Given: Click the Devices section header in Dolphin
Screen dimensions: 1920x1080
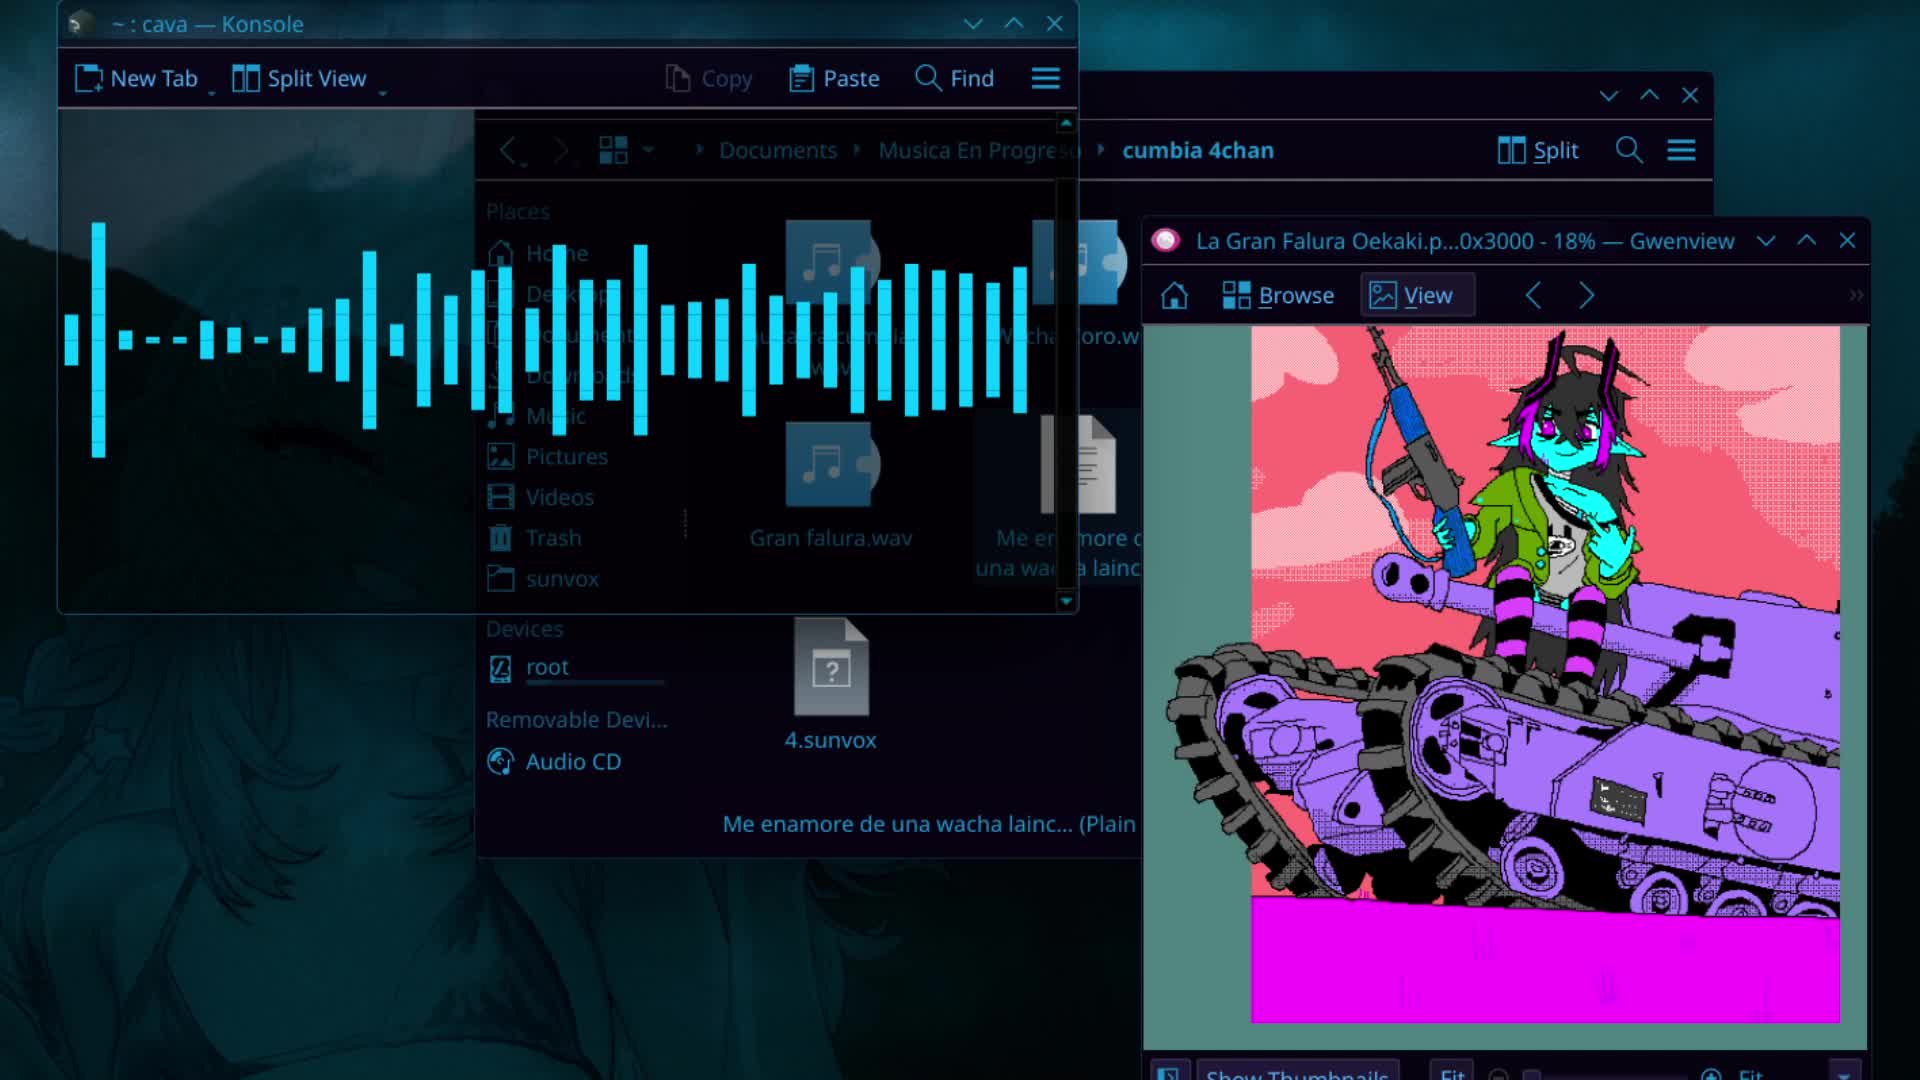Looking at the screenshot, I should 524,629.
